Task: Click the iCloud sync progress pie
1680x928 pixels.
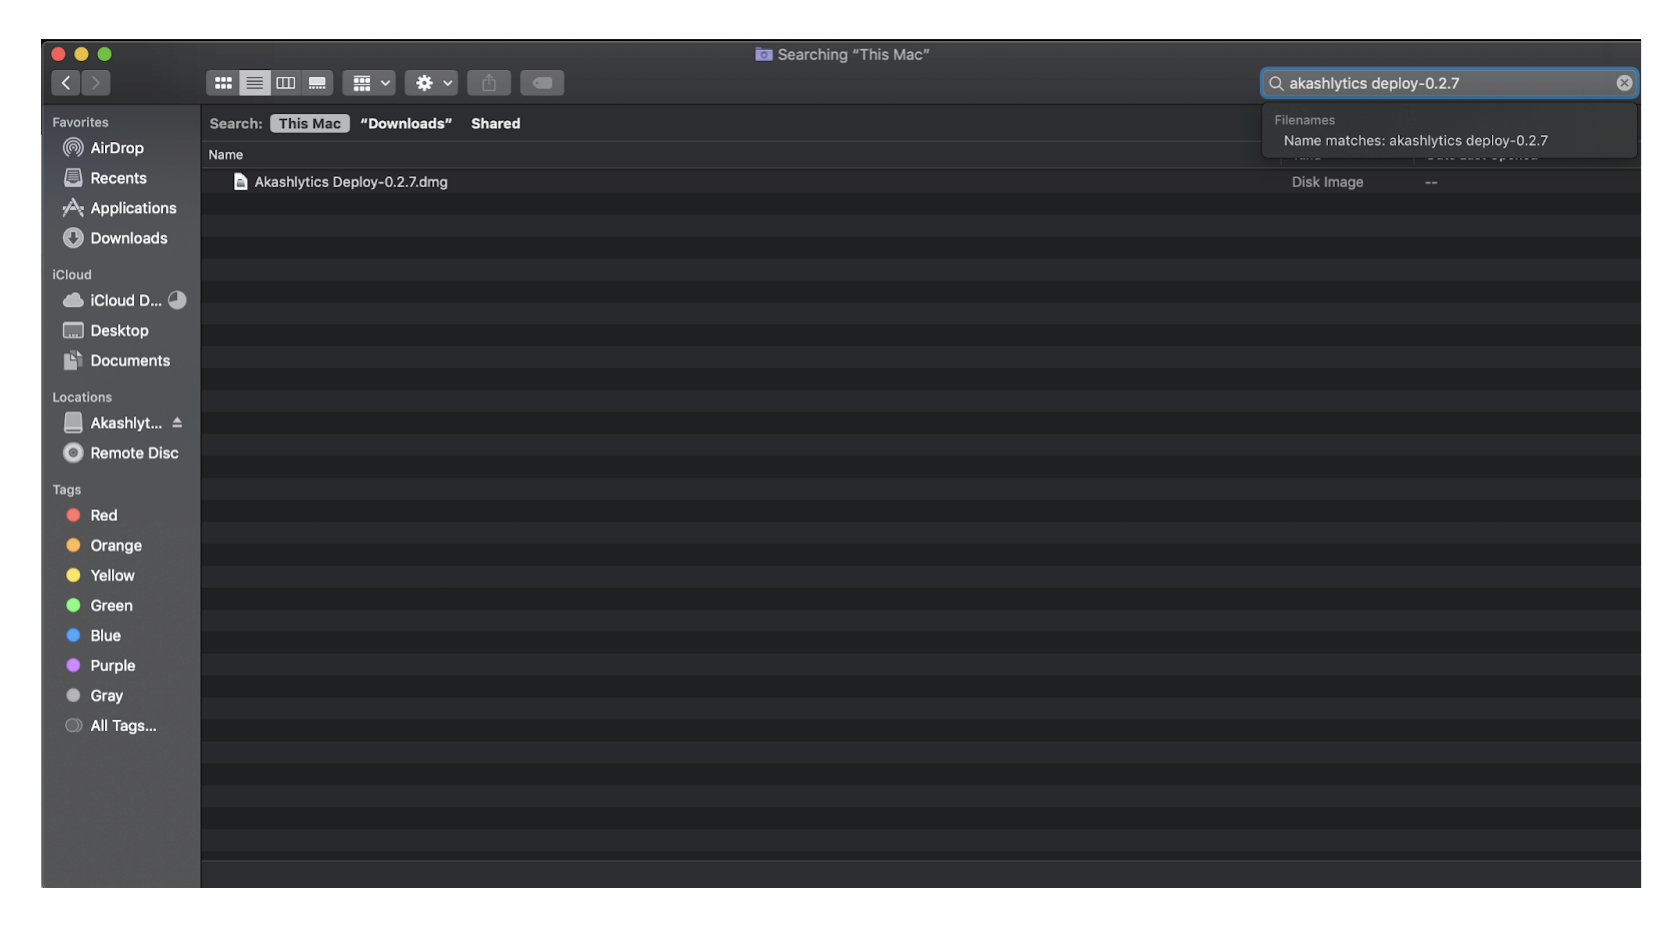Action: [177, 300]
